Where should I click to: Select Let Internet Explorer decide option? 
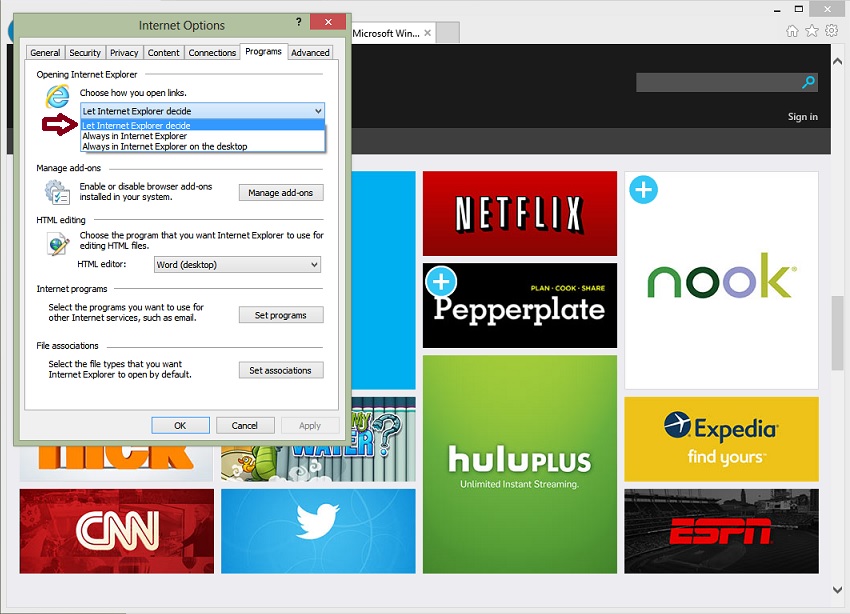(x=202, y=125)
